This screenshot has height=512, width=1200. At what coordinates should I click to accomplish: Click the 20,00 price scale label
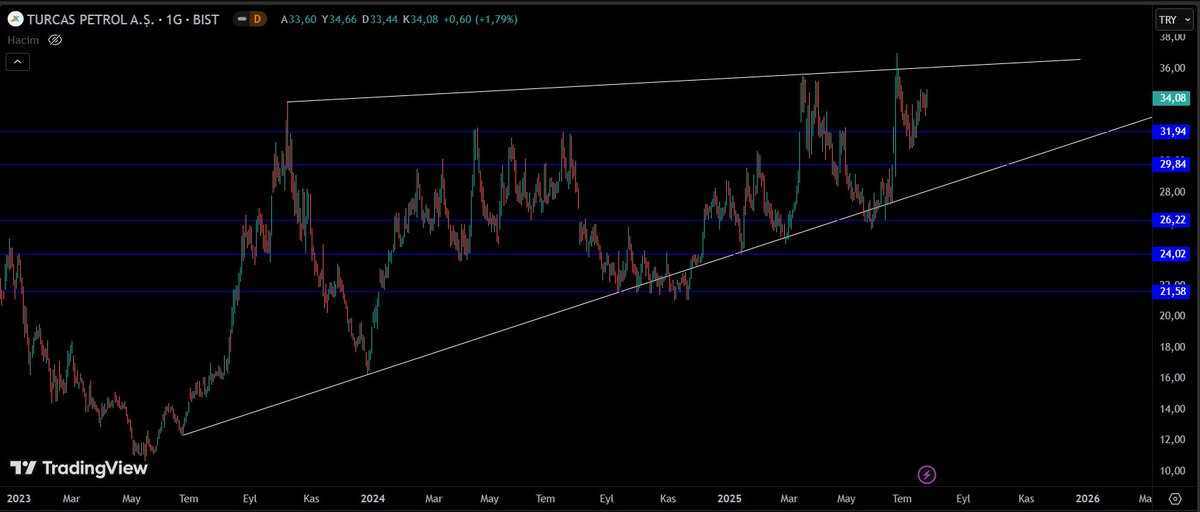(1172, 316)
